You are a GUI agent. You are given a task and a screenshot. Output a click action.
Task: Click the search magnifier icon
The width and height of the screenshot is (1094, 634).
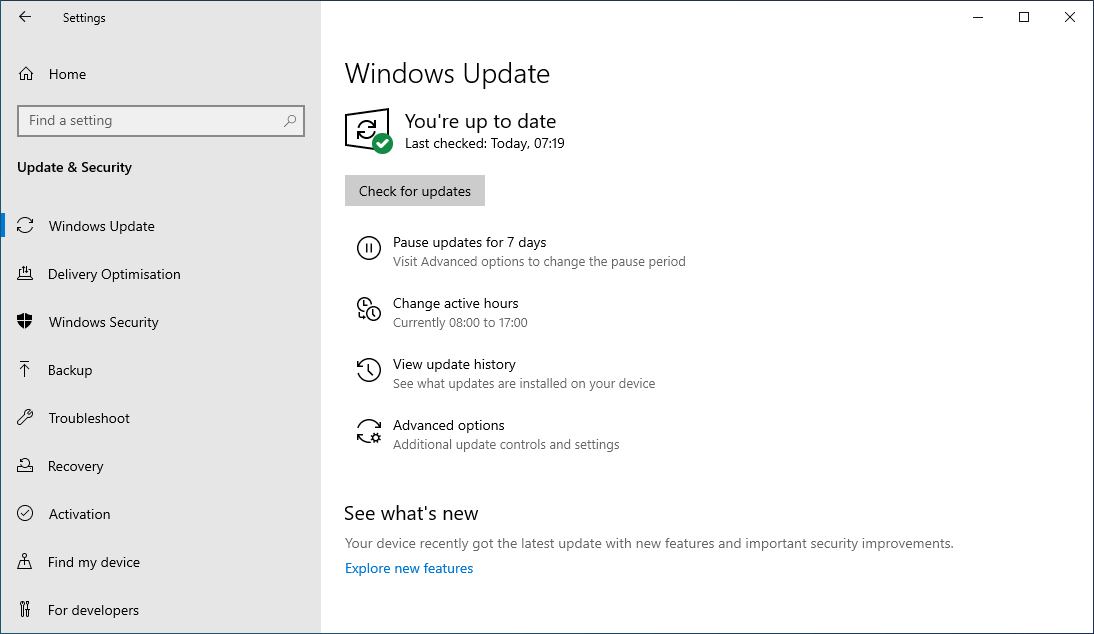click(290, 121)
